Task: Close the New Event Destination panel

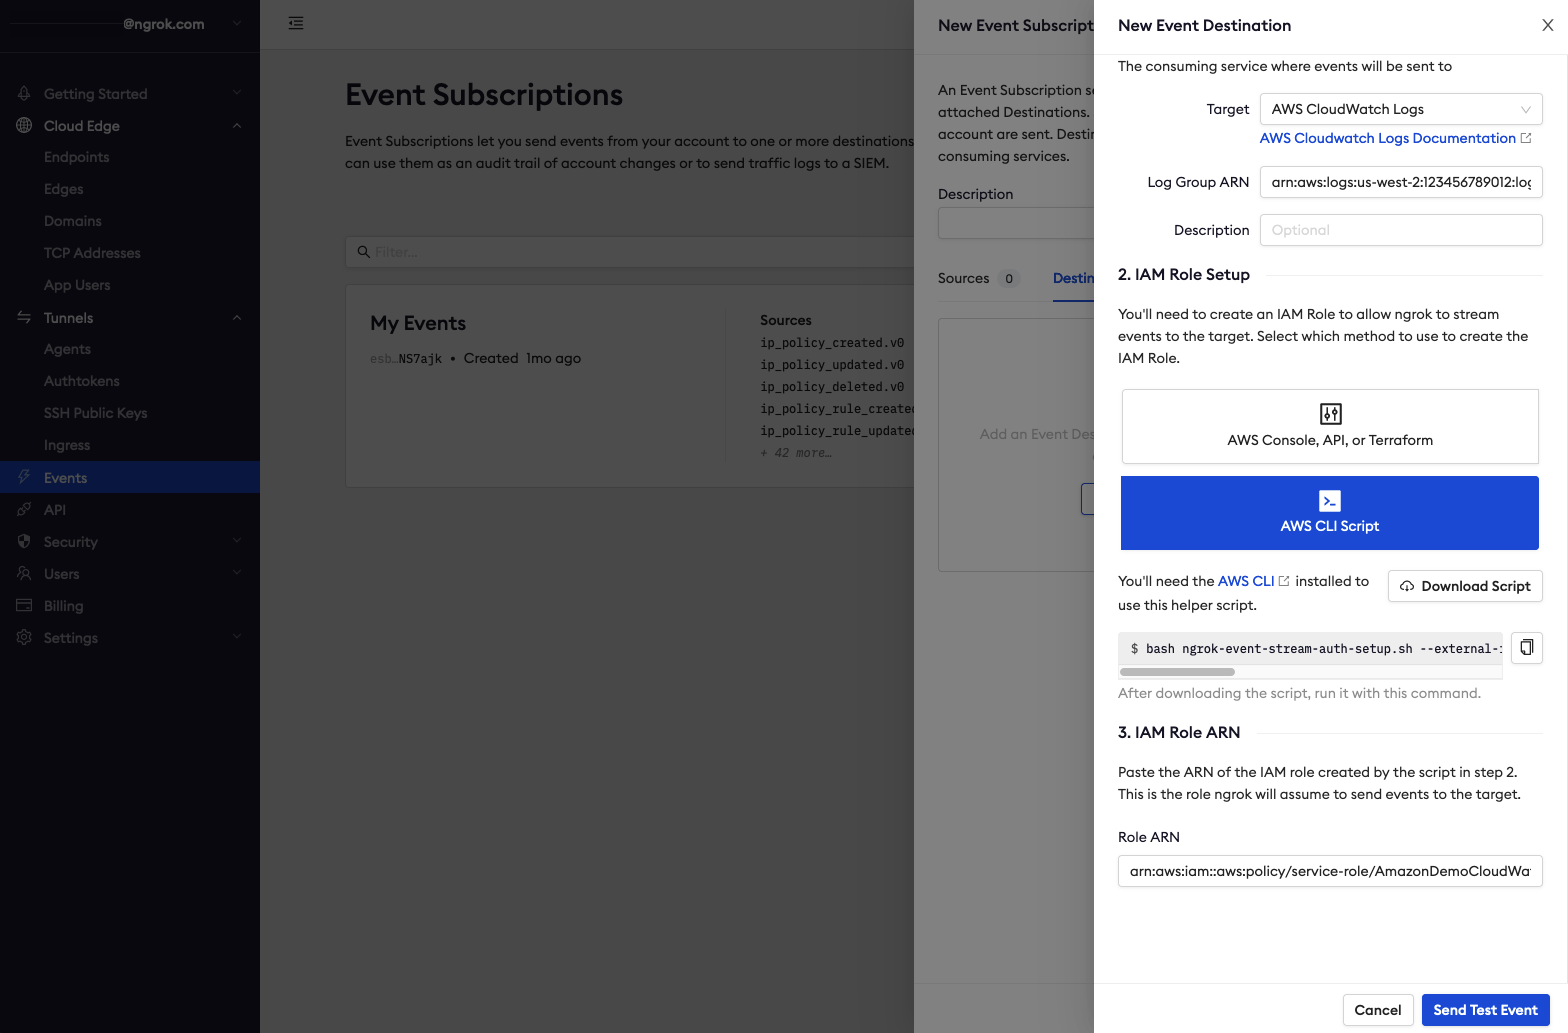Action: 1547,25
